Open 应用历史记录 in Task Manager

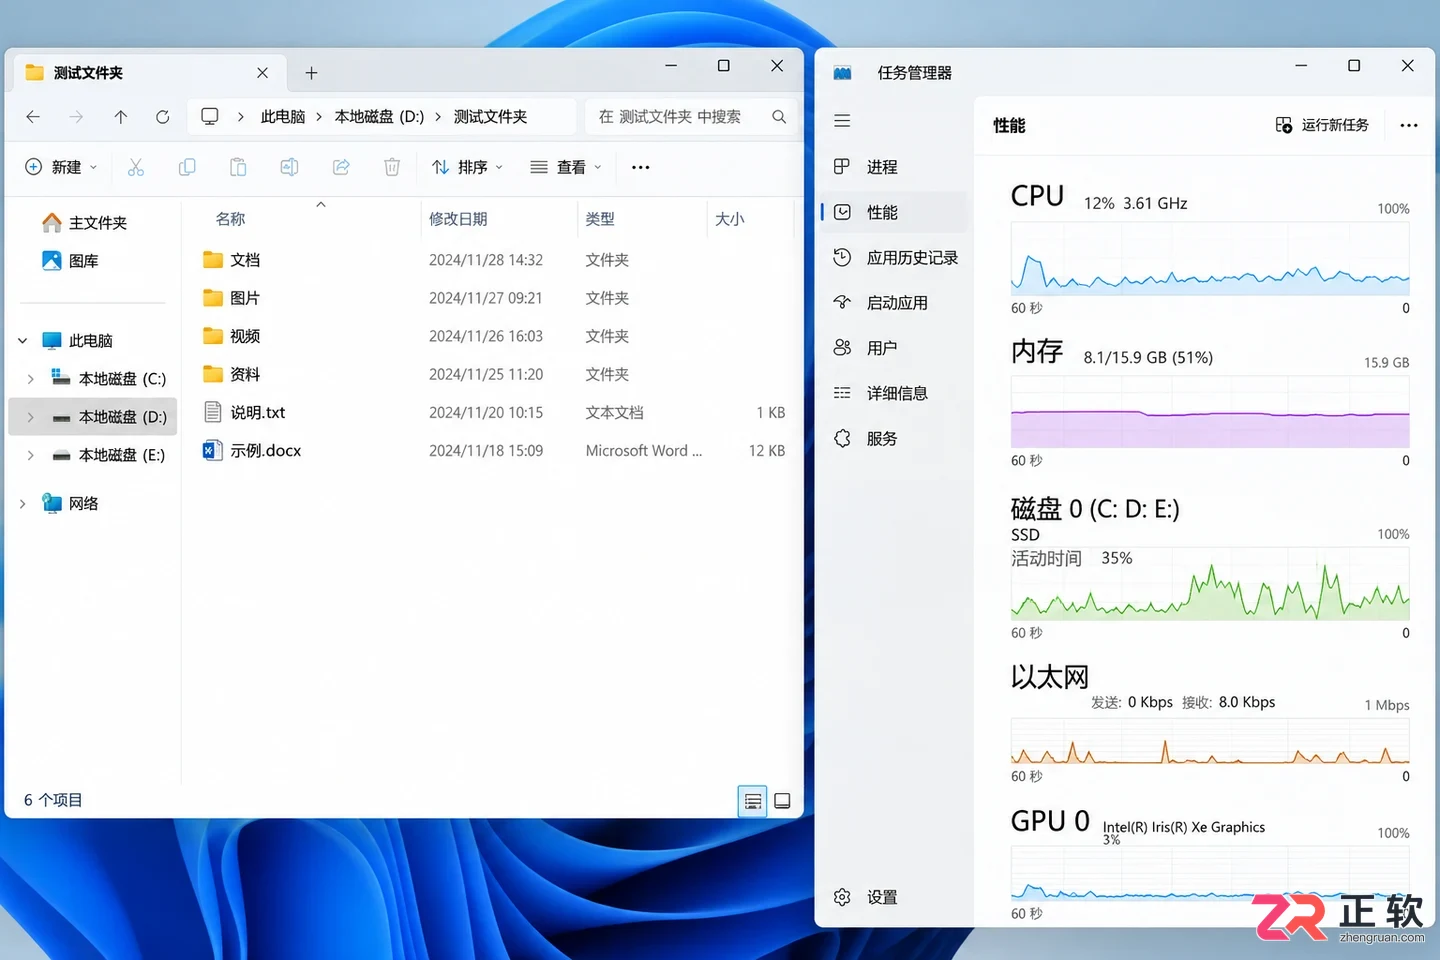click(x=894, y=258)
